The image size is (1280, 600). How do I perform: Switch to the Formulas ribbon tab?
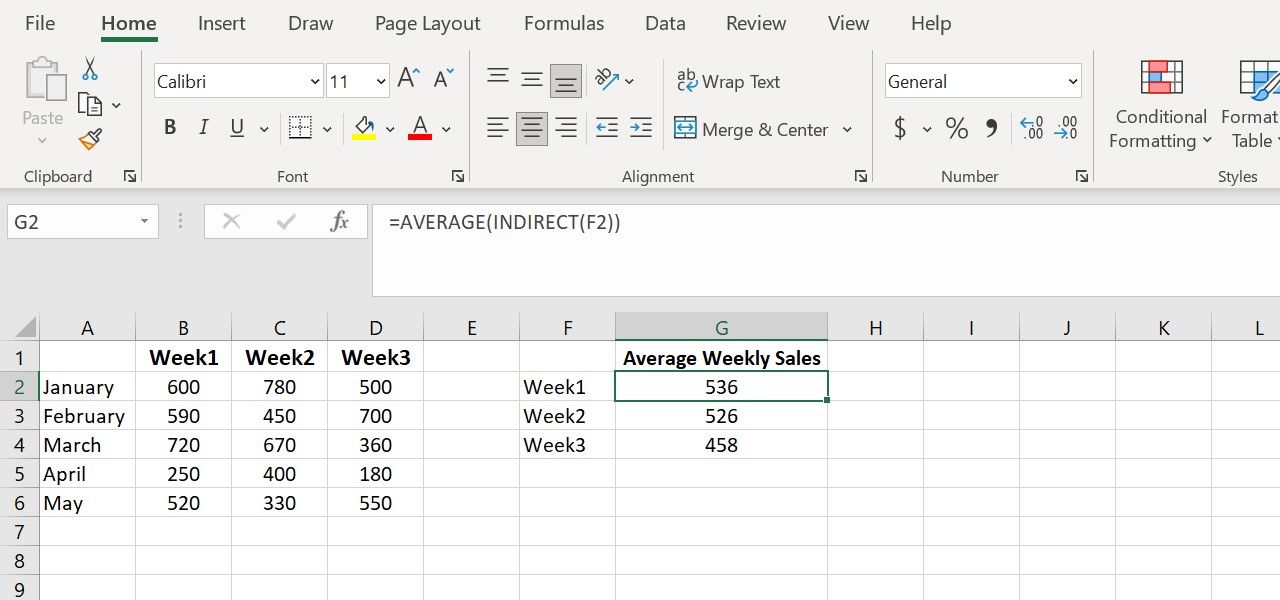[x=563, y=23]
